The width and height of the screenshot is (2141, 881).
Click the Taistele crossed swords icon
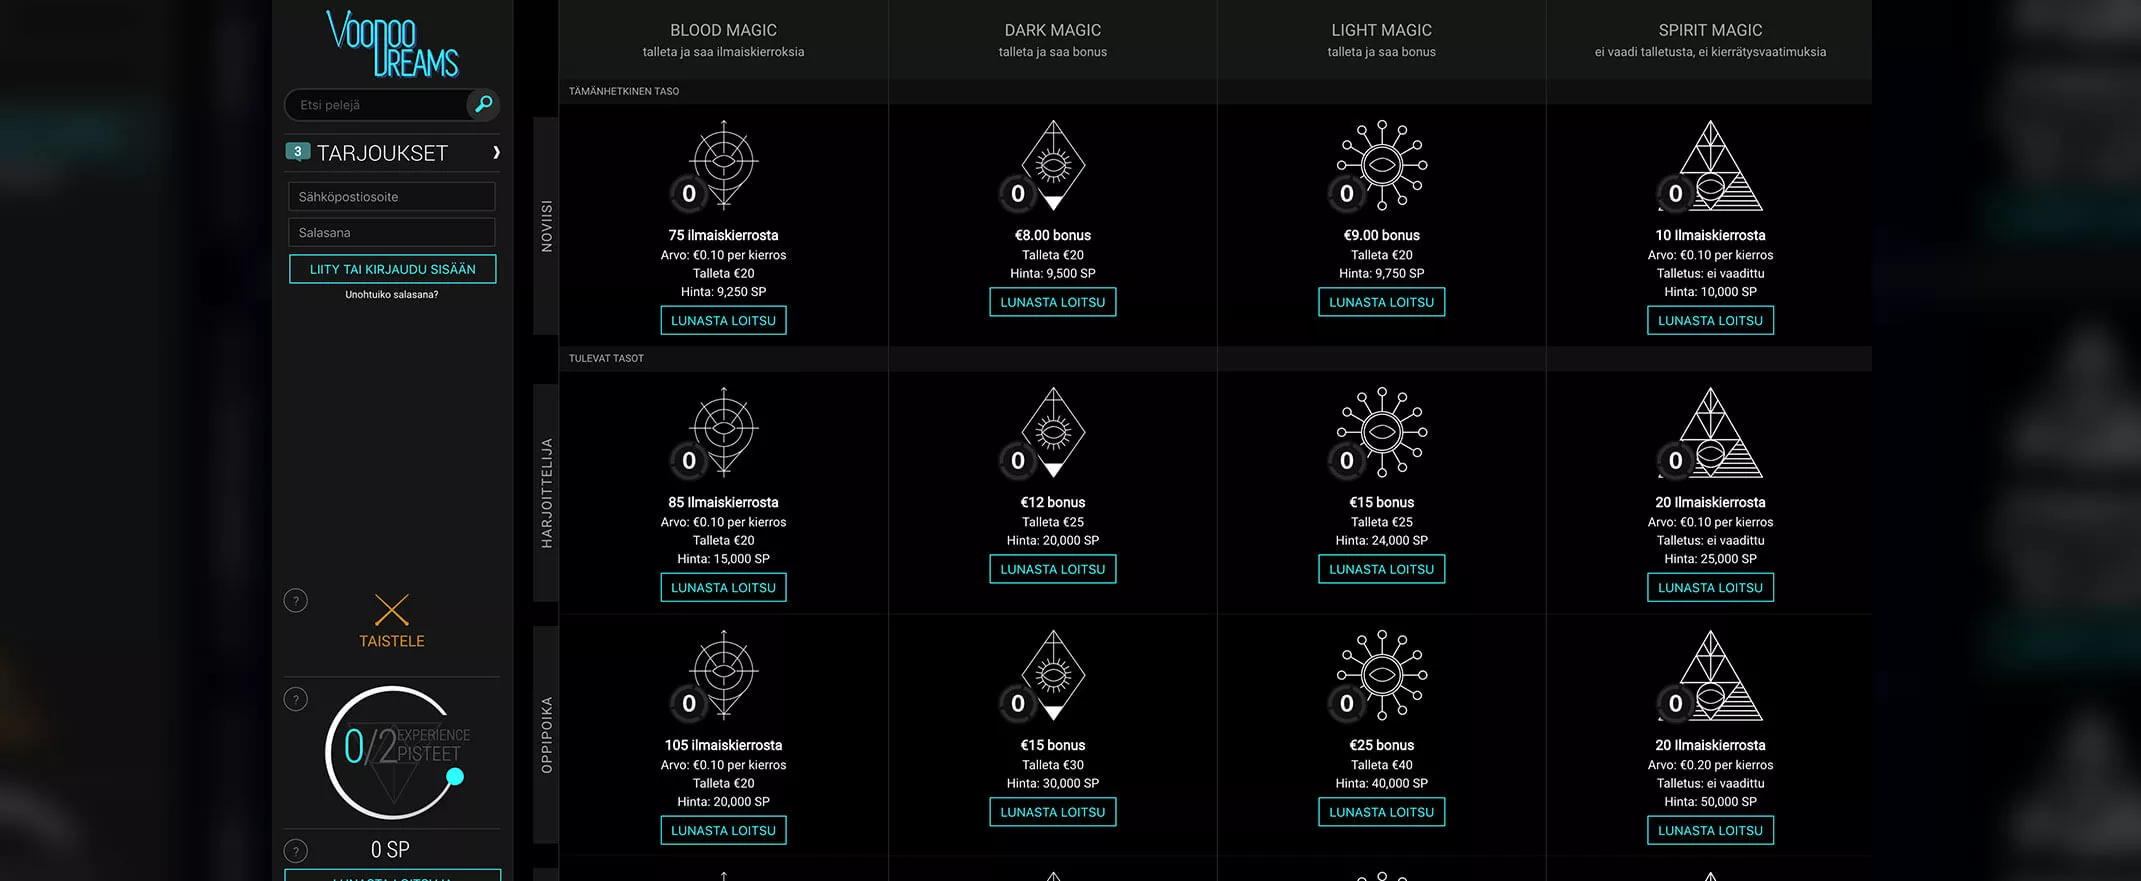tap(392, 610)
